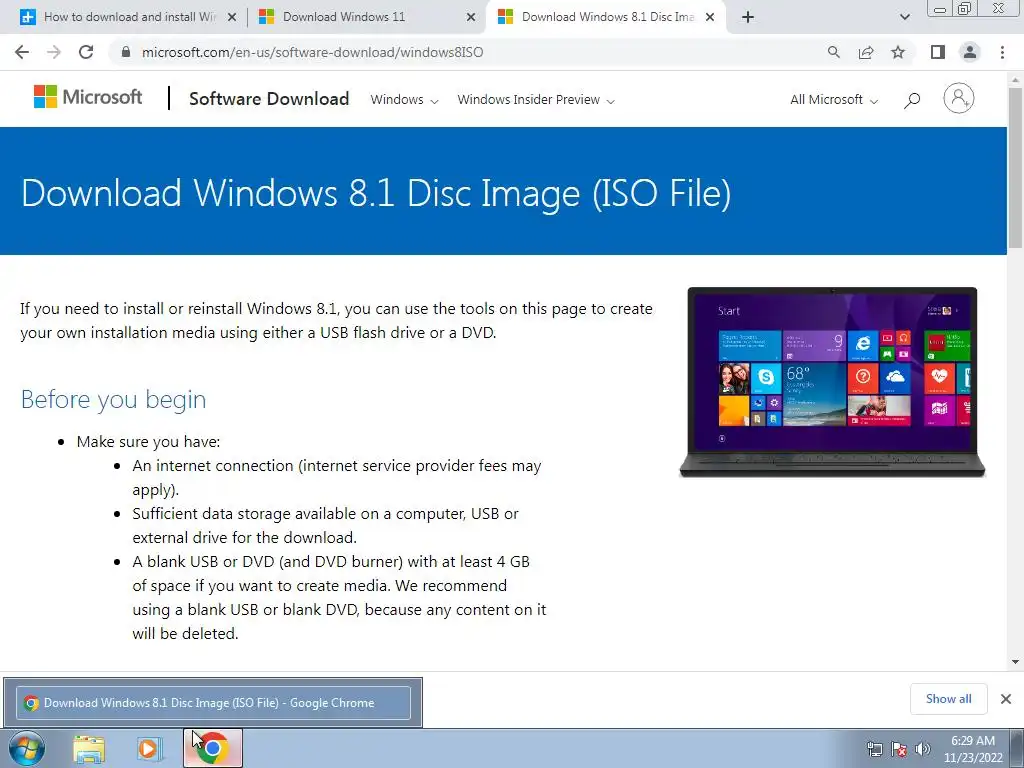This screenshot has width=1024, height=768.
Task: Go back using the browser back arrow
Action: [x=22, y=52]
